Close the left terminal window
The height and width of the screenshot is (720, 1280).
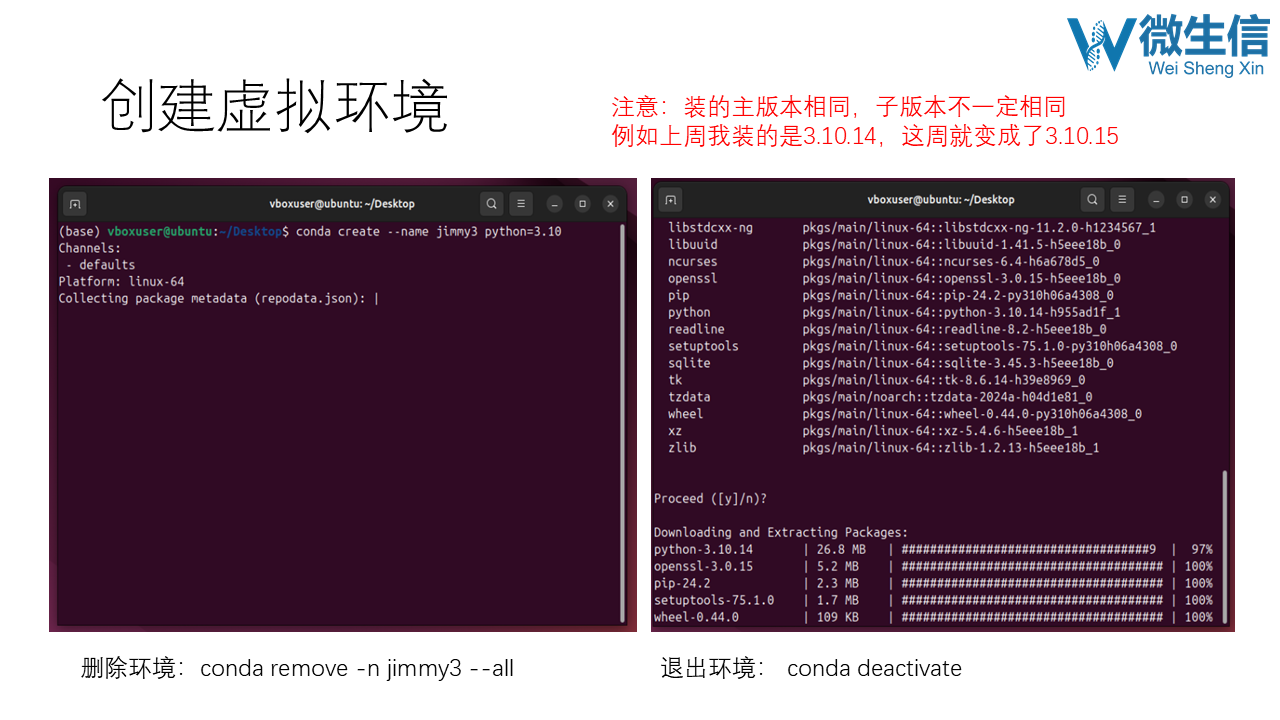pos(611,204)
